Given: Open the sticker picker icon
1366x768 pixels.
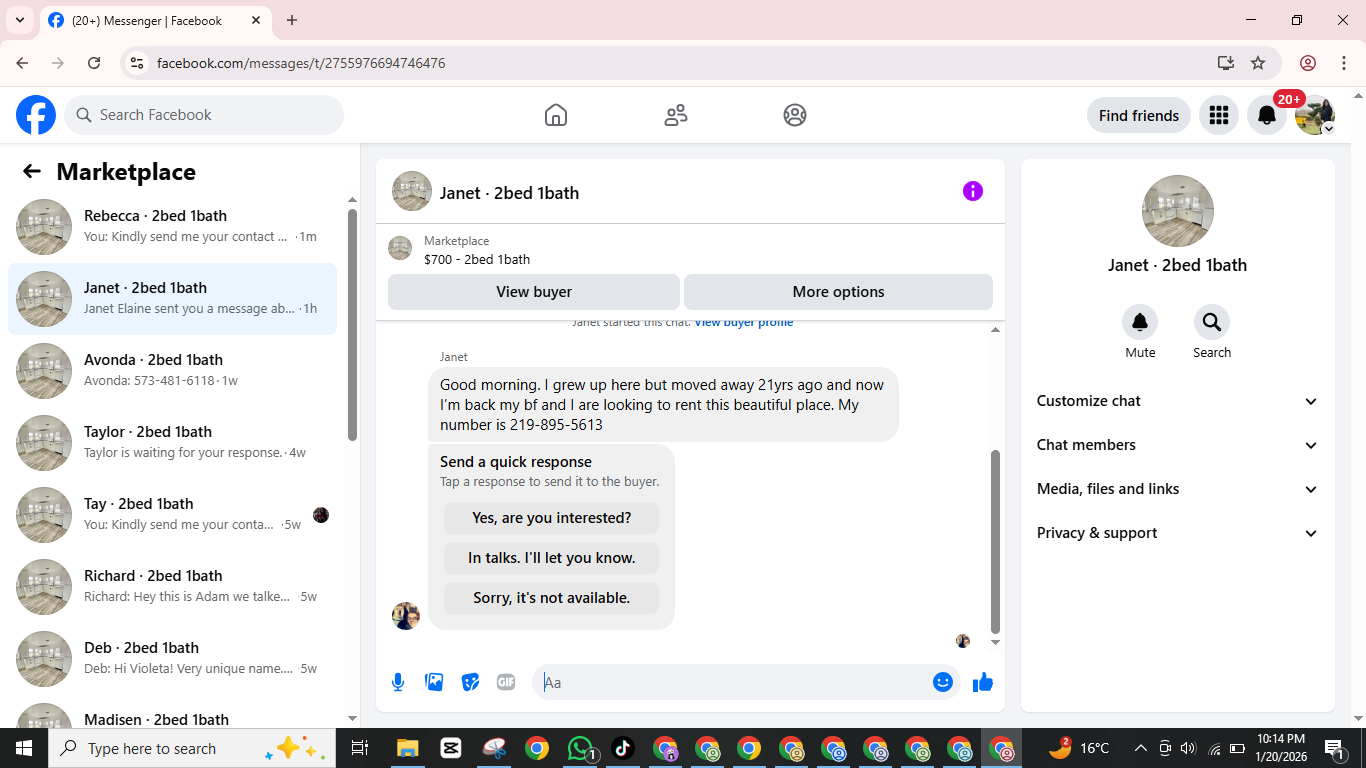Looking at the screenshot, I should point(470,682).
